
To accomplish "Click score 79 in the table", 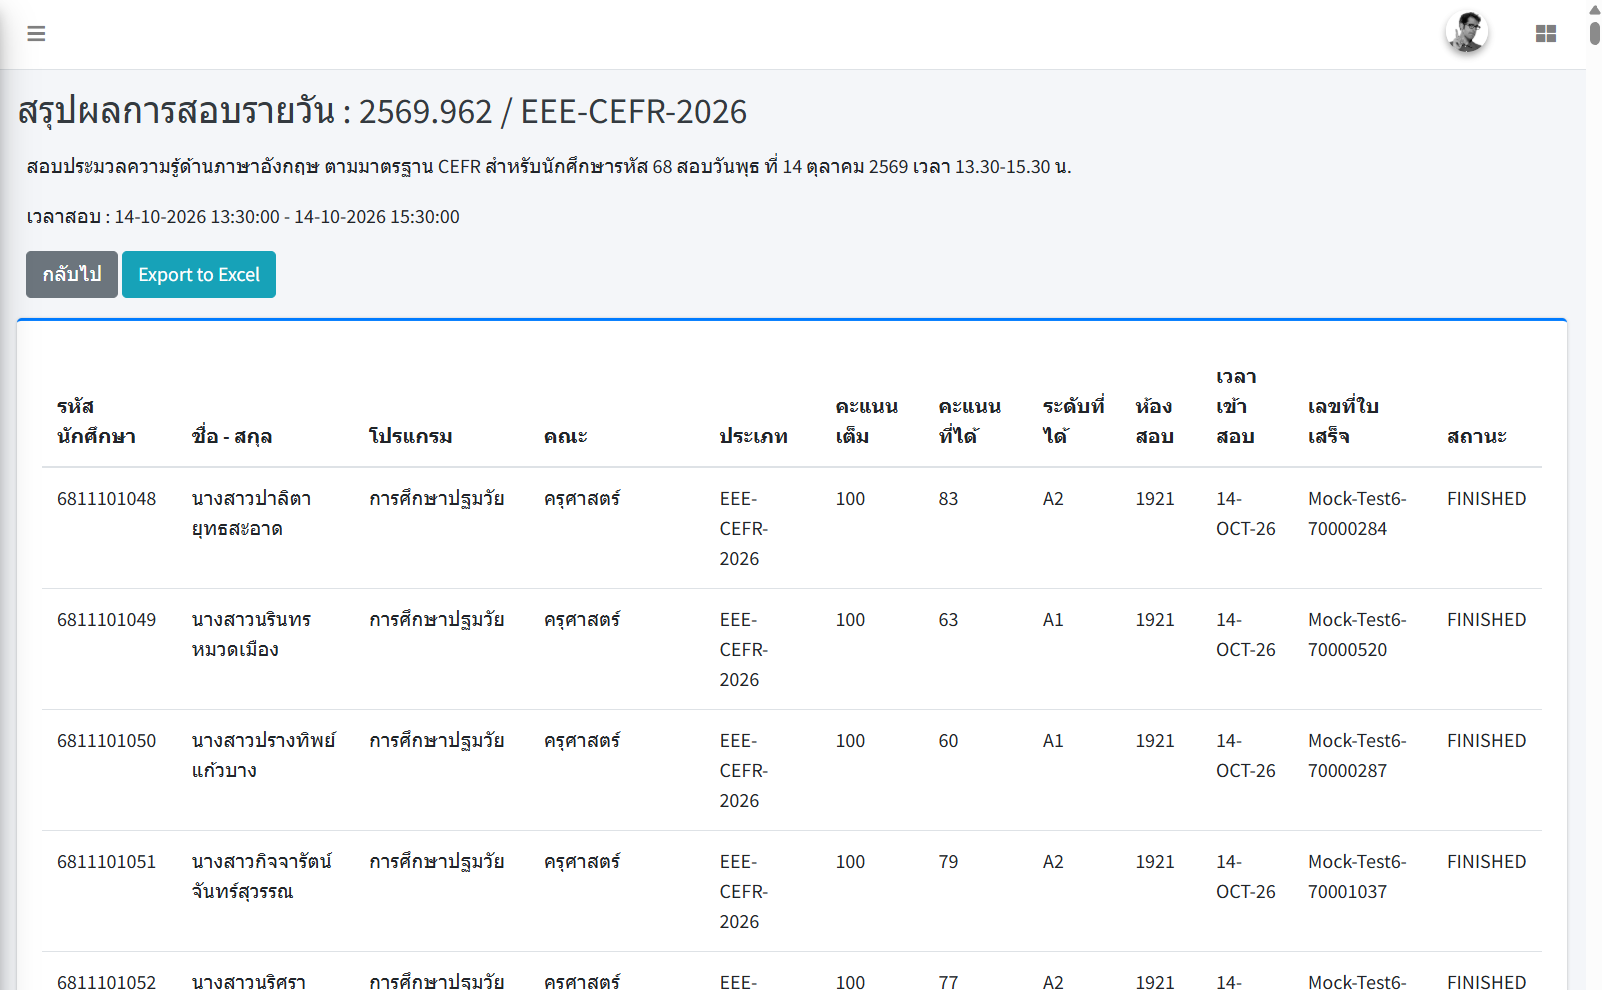I will point(948,861).
